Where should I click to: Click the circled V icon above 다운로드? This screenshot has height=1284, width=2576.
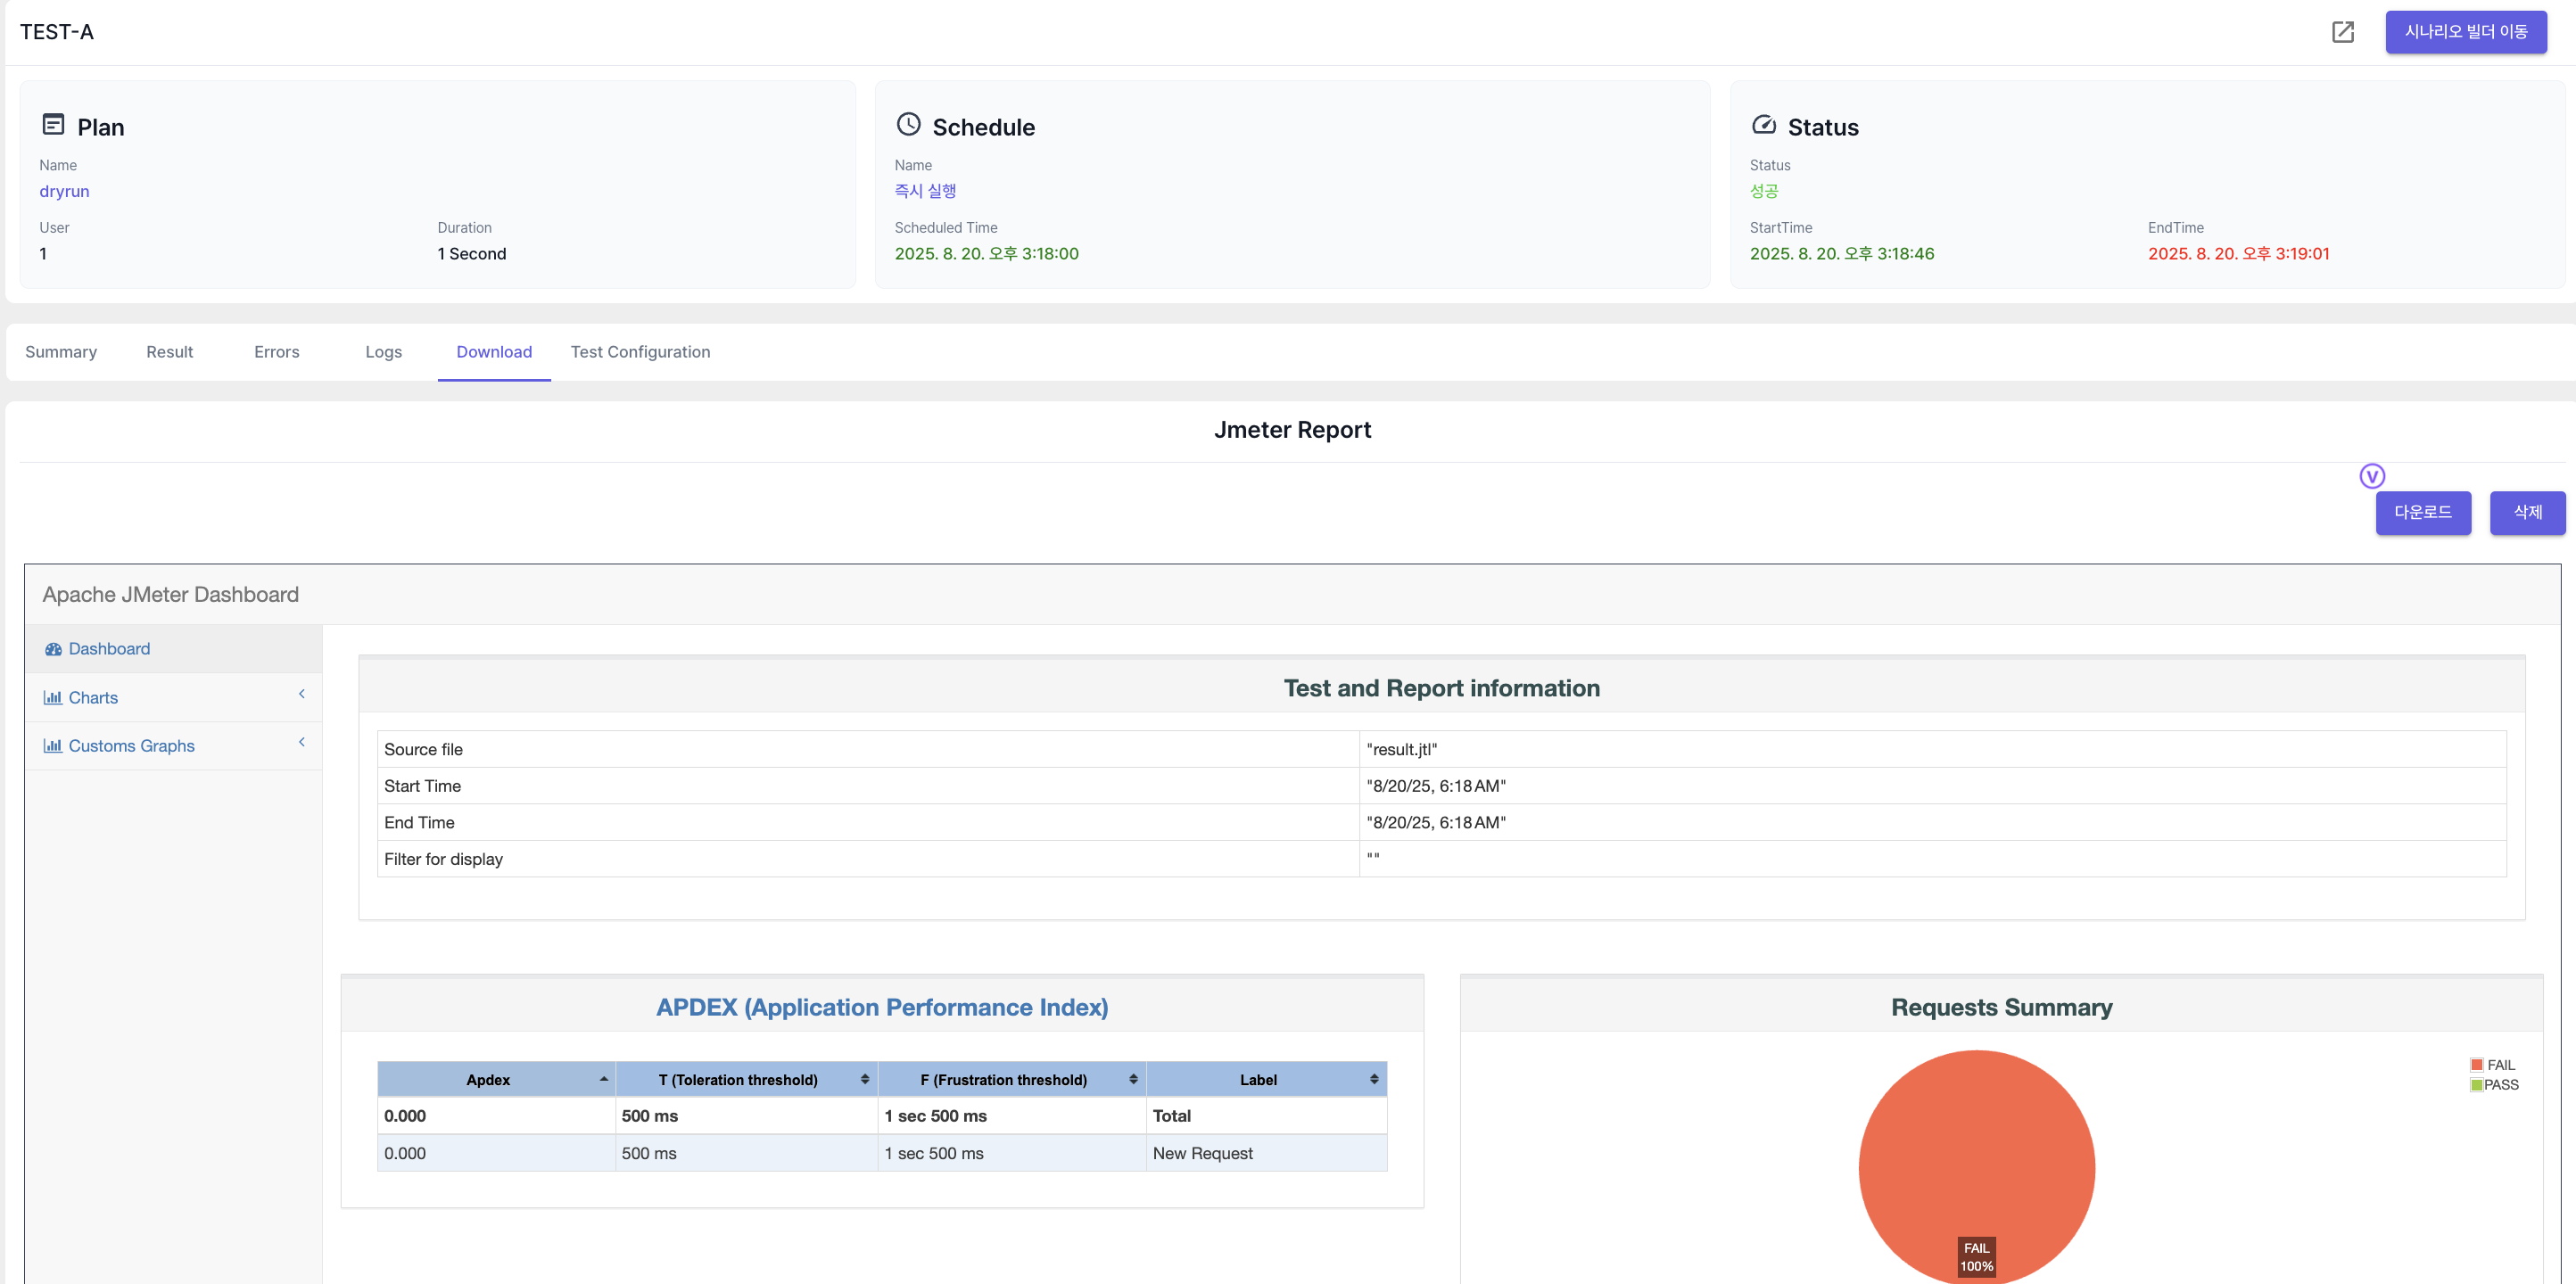click(x=2371, y=476)
